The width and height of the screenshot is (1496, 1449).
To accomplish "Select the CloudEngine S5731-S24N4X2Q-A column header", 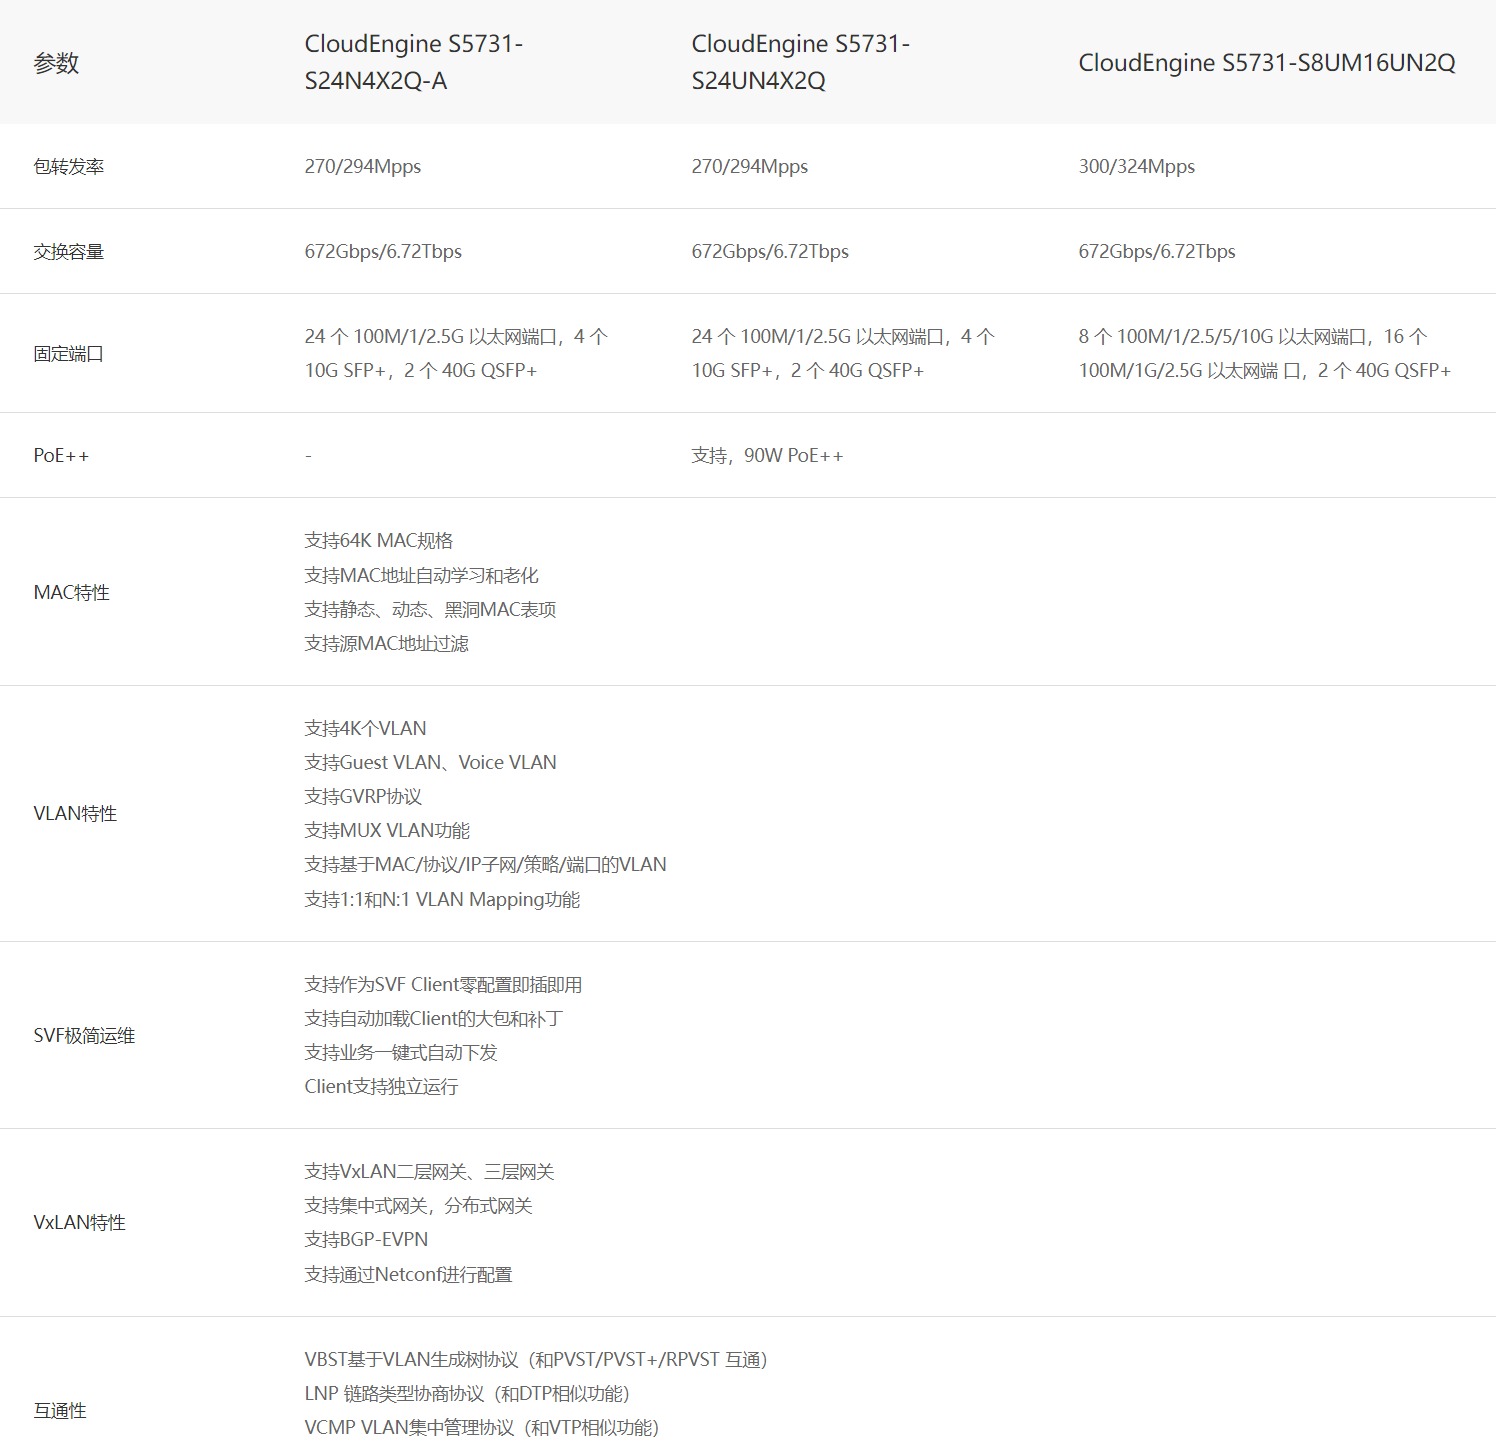I will pyautogui.click(x=413, y=62).
